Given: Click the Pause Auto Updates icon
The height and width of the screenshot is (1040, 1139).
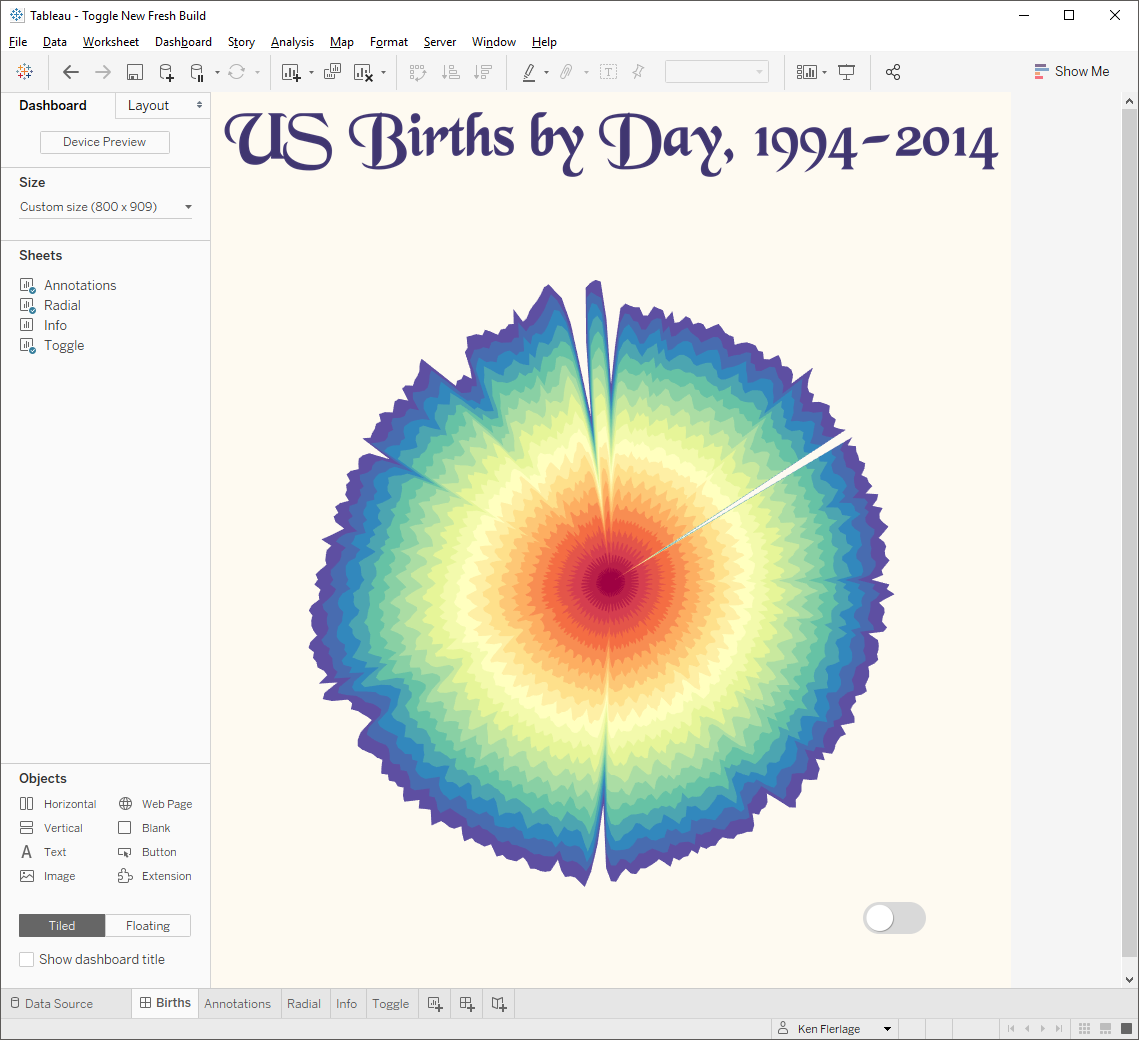Looking at the screenshot, I should point(197,72).
